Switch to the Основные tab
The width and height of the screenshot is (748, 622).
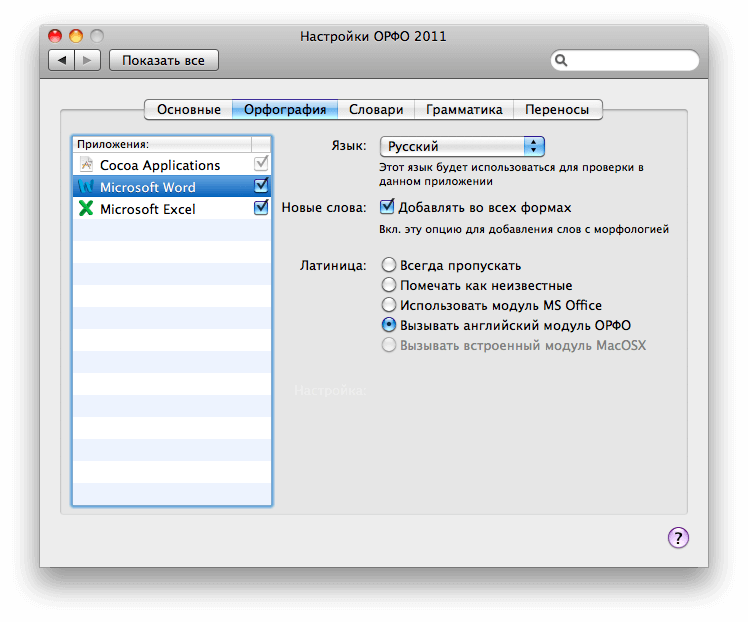(x=188, y=110)
